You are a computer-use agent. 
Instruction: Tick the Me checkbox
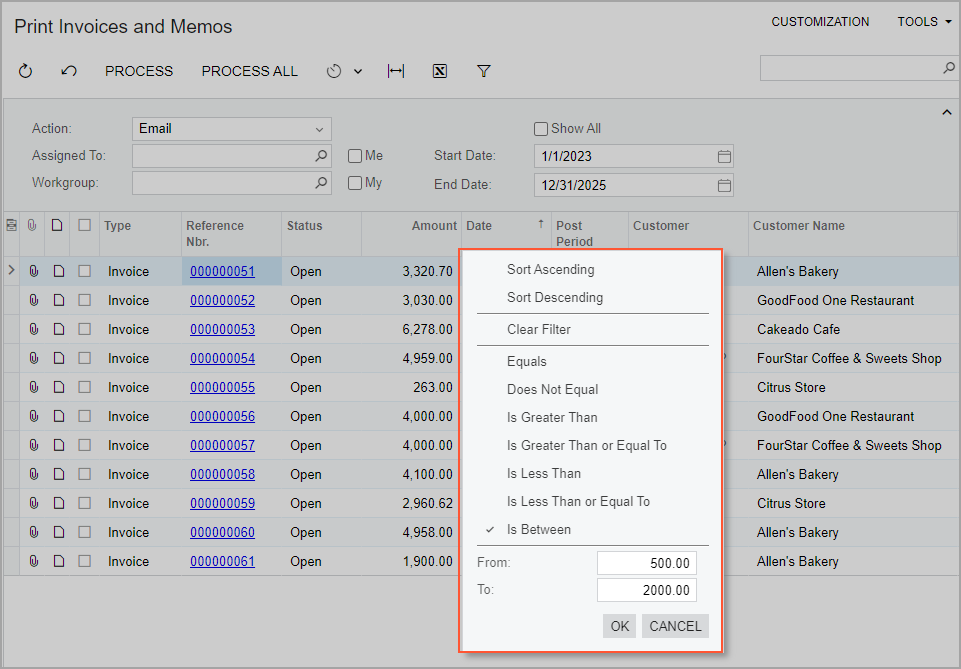[355, 156]
